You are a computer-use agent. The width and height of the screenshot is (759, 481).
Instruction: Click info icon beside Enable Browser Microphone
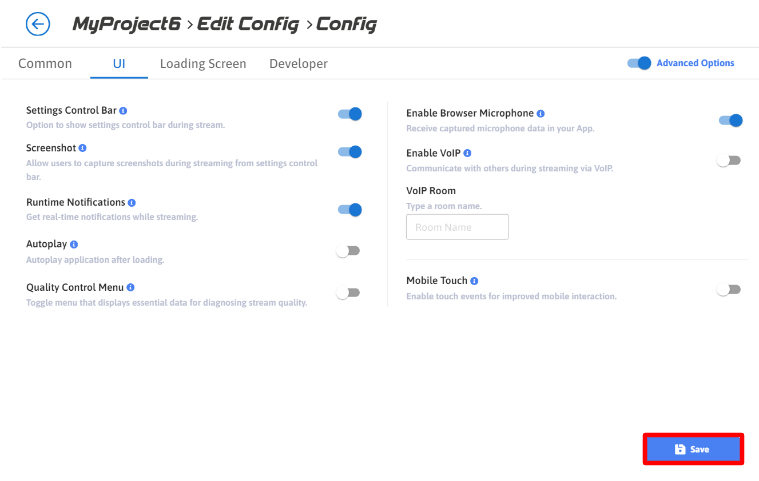[541, 114]
